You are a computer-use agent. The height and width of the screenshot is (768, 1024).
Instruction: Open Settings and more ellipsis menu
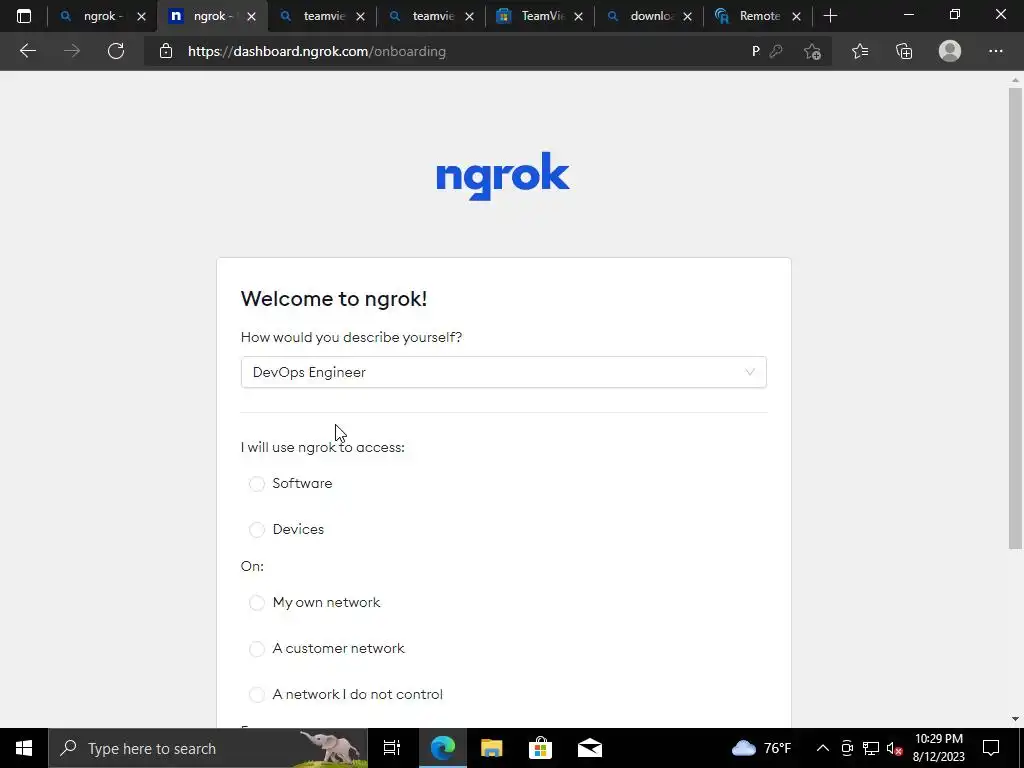pos(995,51)
